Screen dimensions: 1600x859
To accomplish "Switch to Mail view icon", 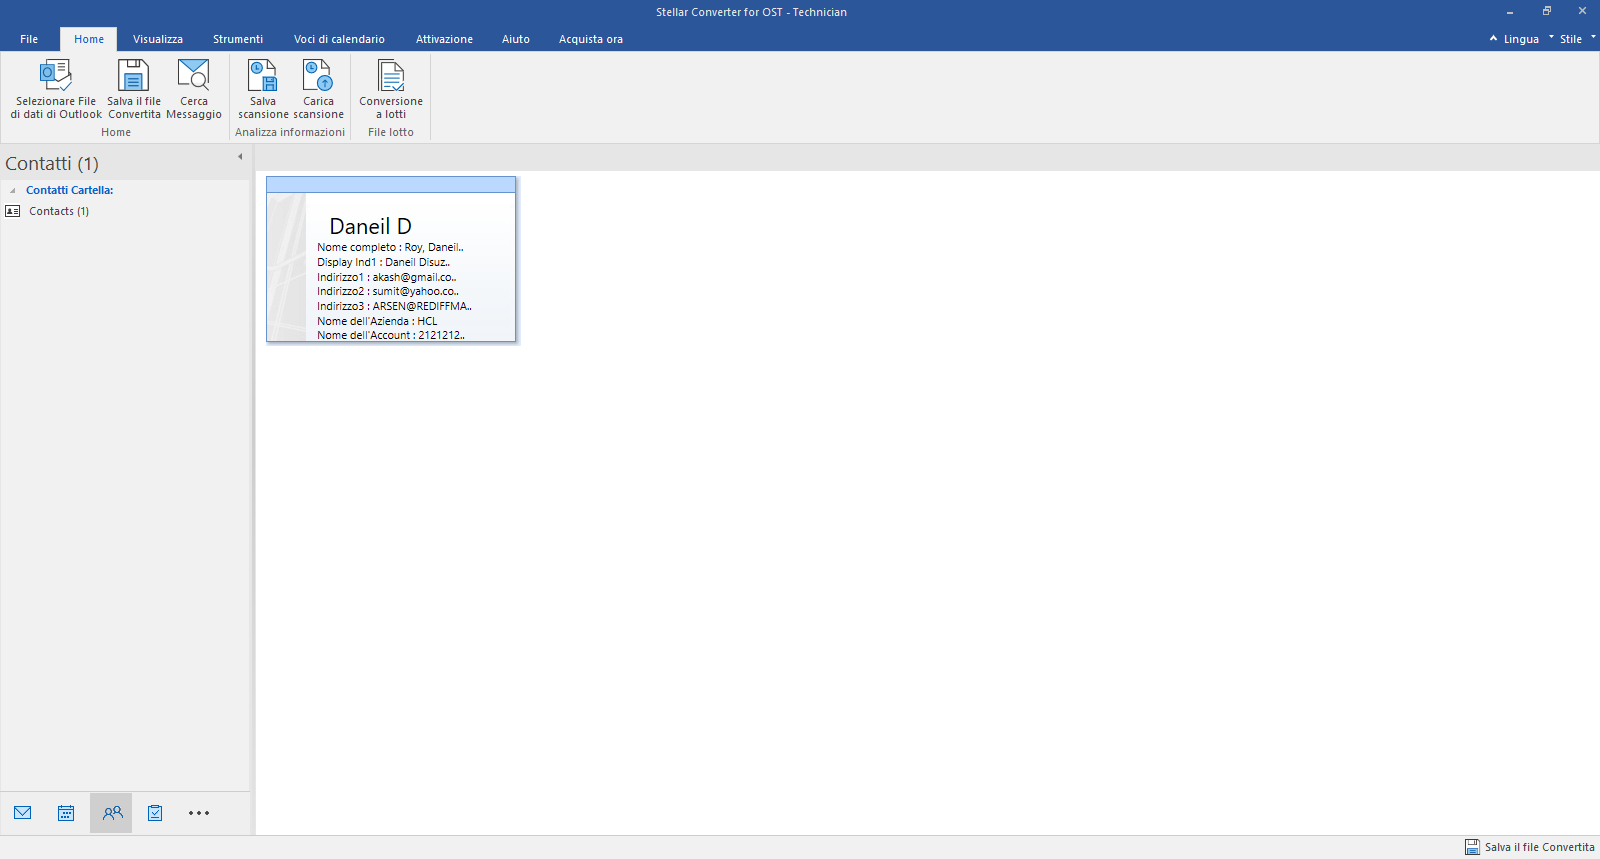I will 23,813.
